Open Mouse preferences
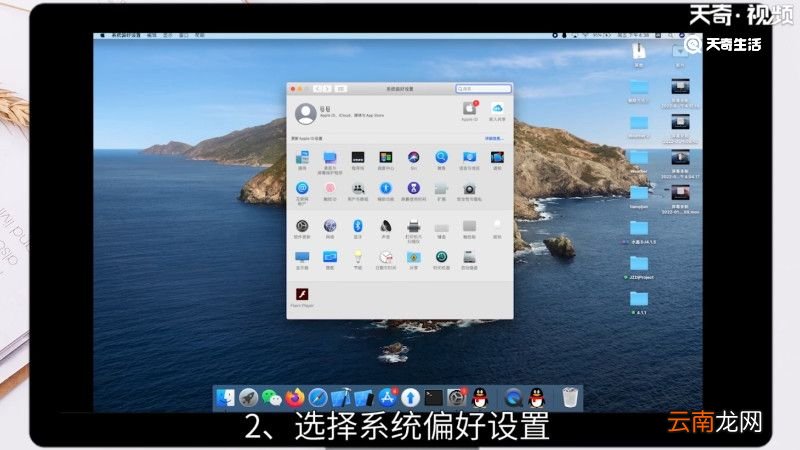Viewport: 800px width, 450px height. coord(497,226)
